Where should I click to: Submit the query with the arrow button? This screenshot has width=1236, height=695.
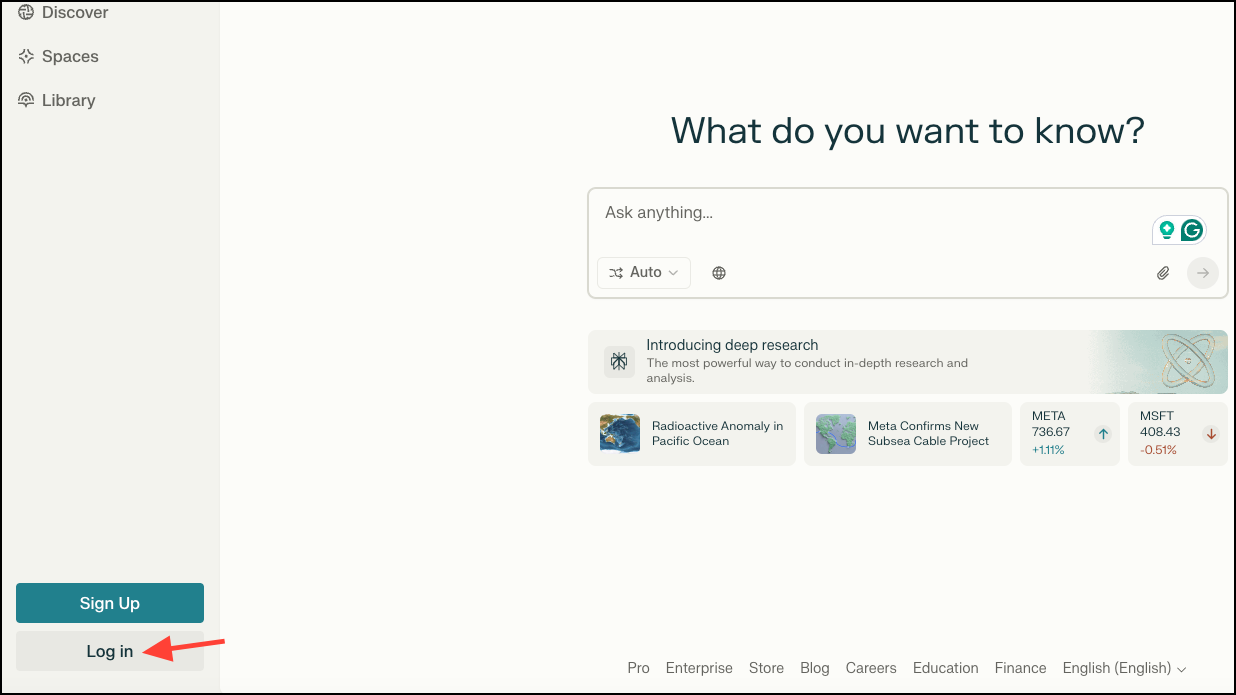1203,273
